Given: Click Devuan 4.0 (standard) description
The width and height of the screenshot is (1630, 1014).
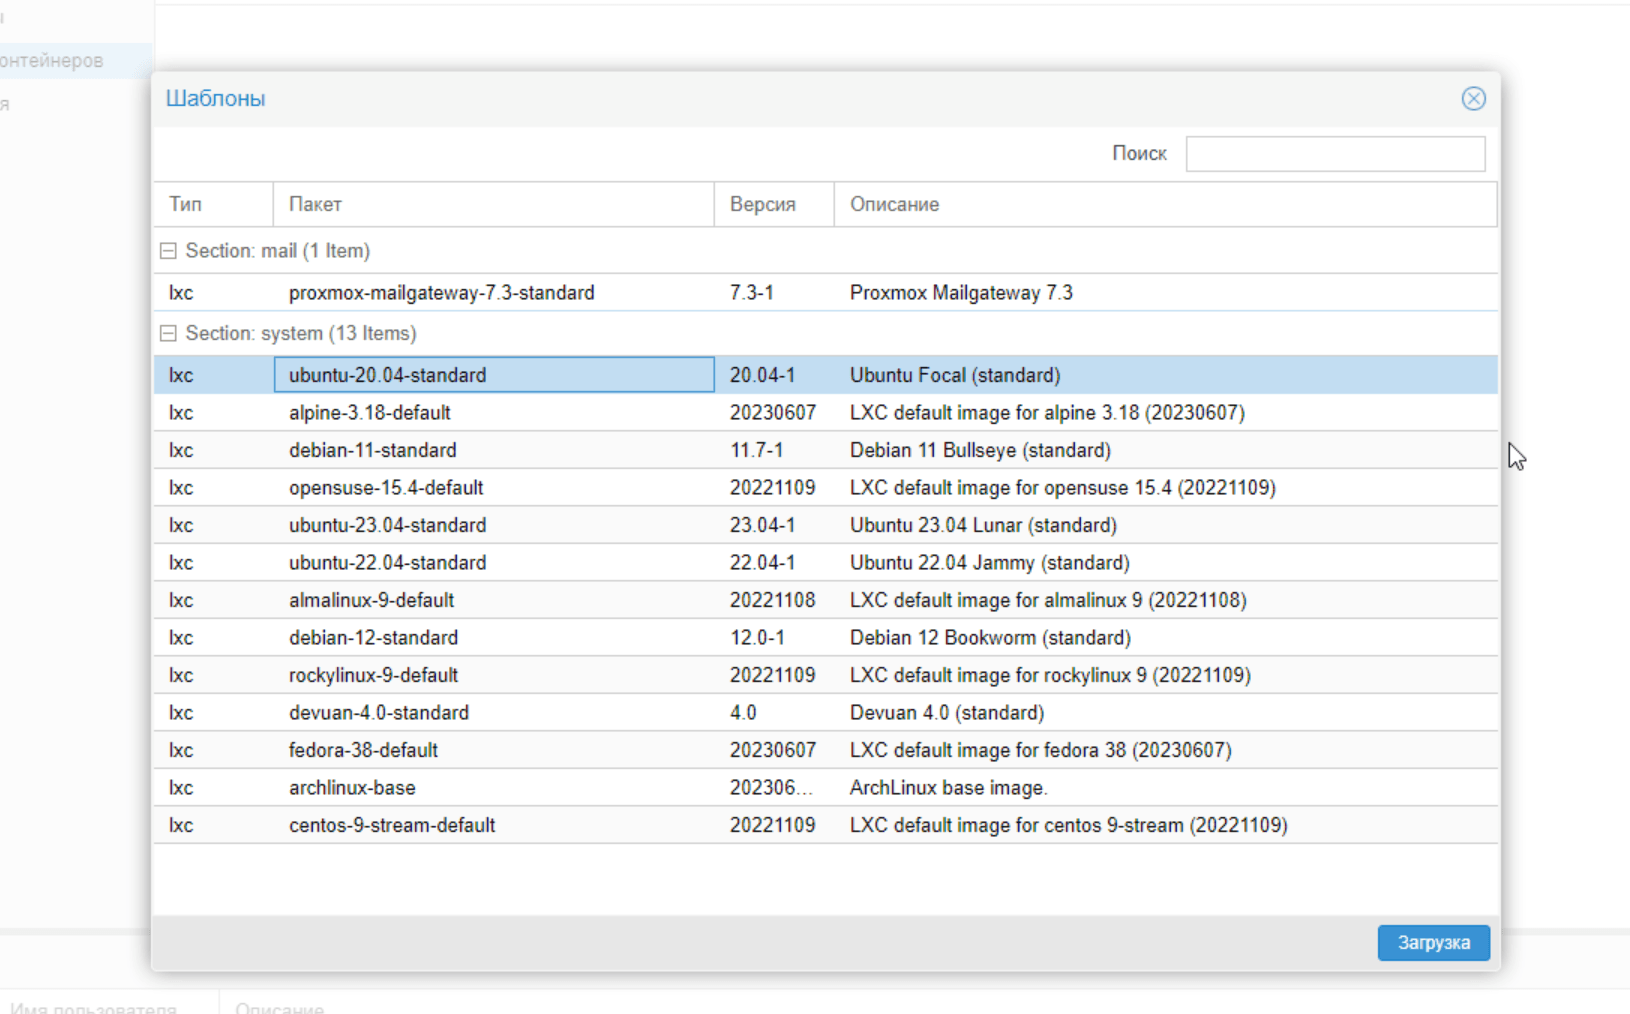Looking at the screenshot, I should click(x=947, y=713).
